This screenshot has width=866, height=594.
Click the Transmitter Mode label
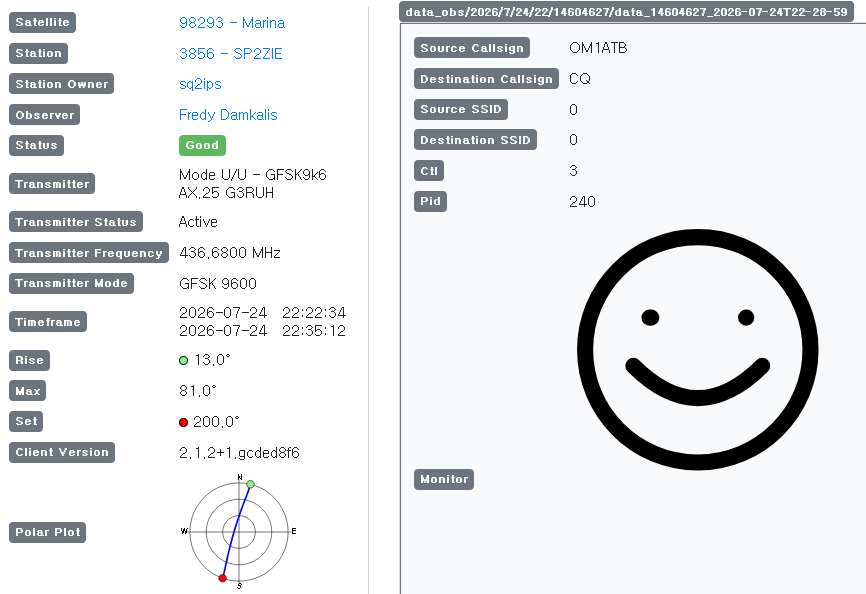[x=71, y=283]
